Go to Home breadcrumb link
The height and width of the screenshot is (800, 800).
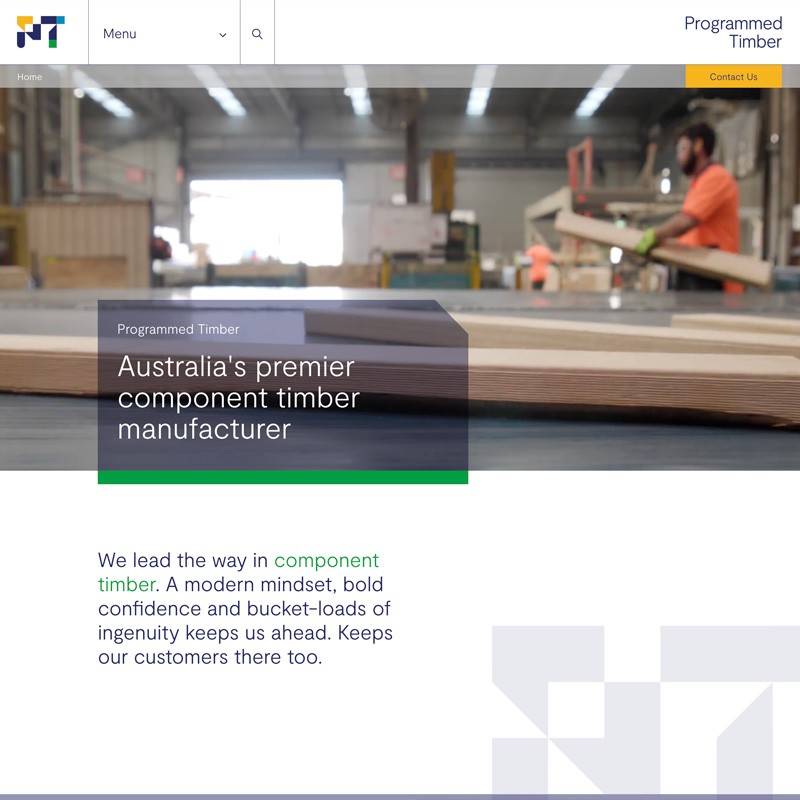tap(30, 77)
